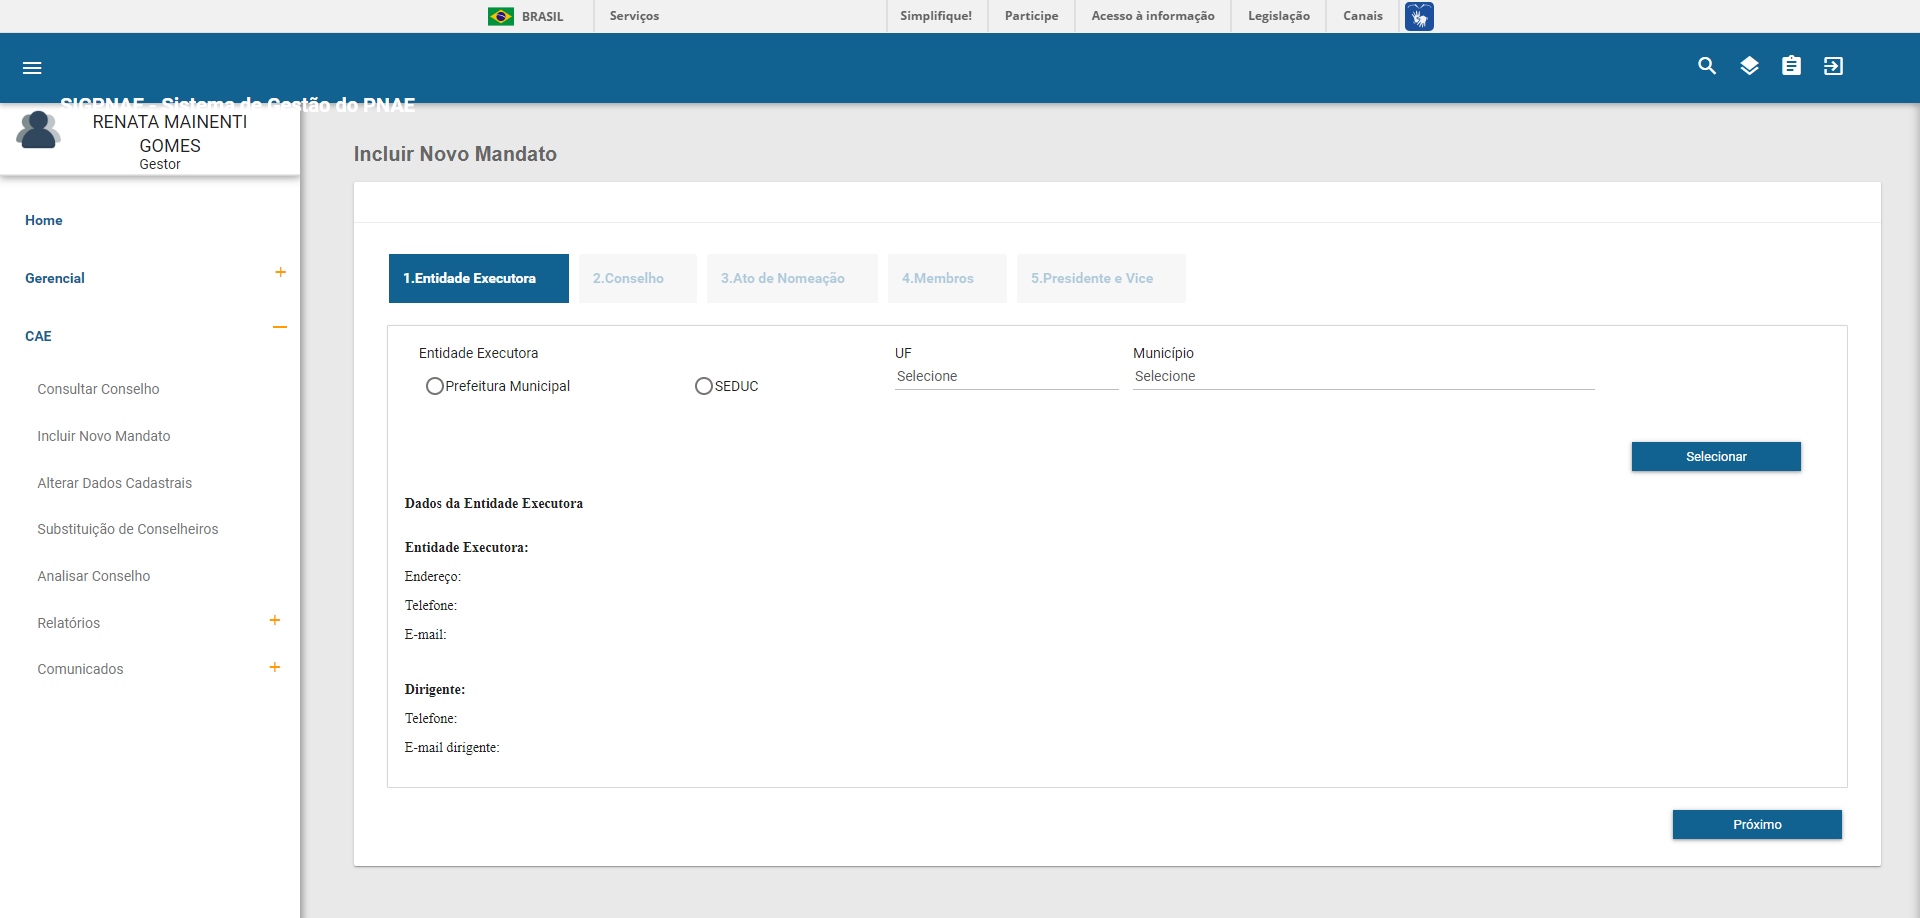Click the user avatar icon

point(38,130)
